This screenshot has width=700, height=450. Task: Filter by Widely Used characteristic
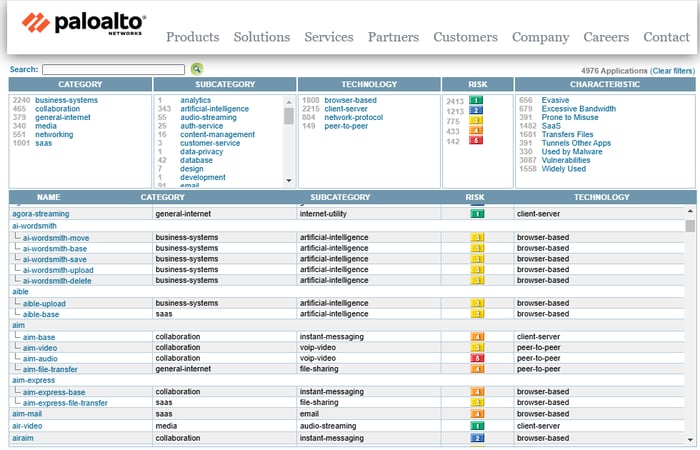563,169
